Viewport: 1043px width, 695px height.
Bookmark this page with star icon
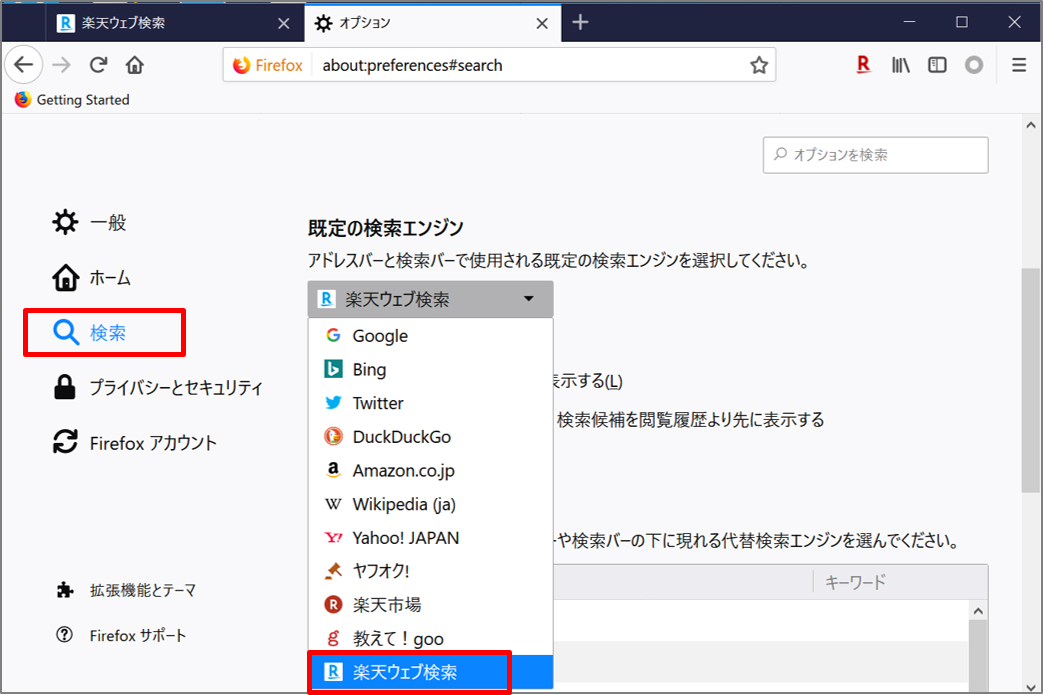coord(759,66)
